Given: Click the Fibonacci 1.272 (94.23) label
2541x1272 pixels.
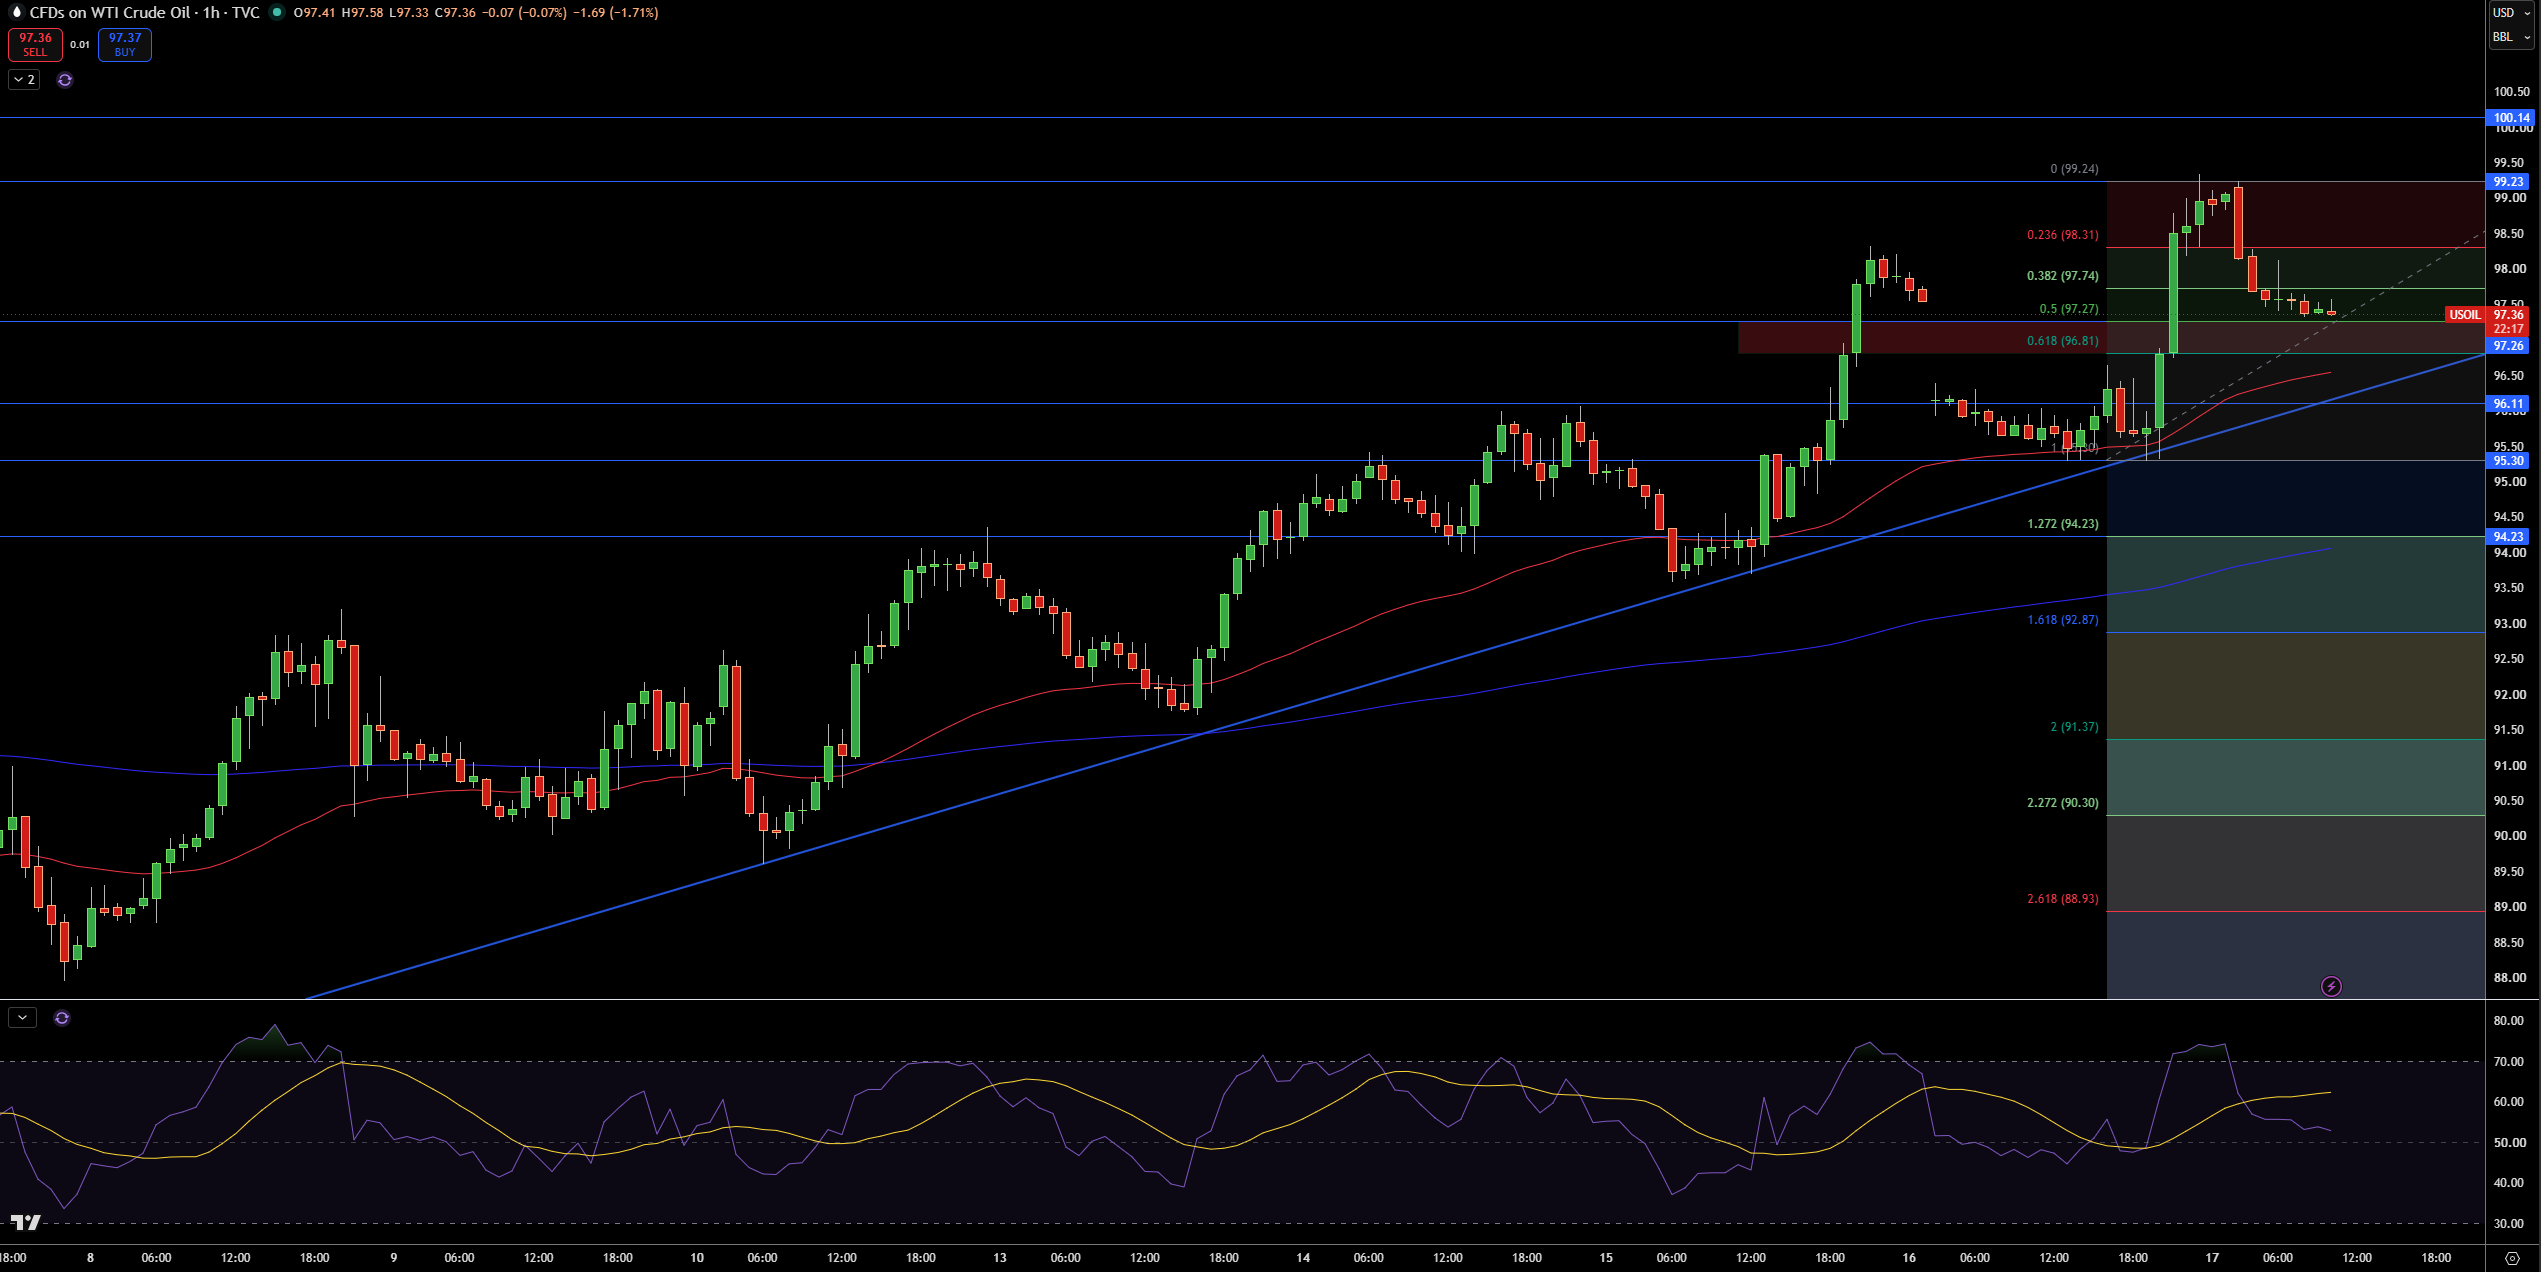Looking at the screenshot, I should click(2062, 524).
